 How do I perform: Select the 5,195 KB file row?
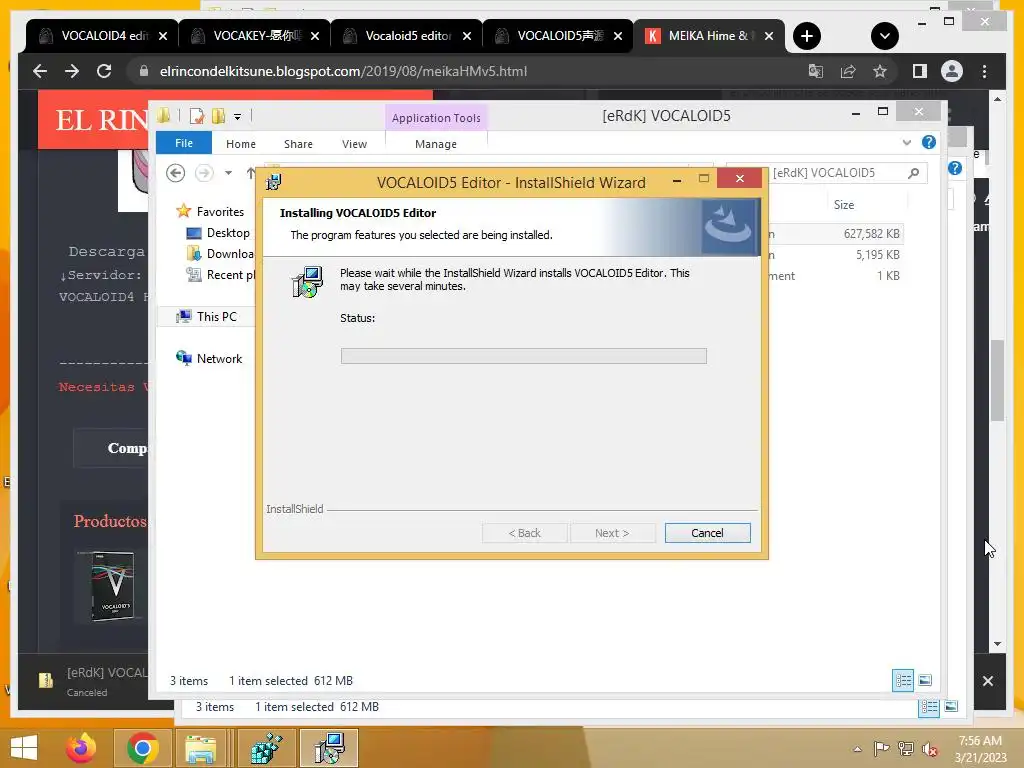836,255
